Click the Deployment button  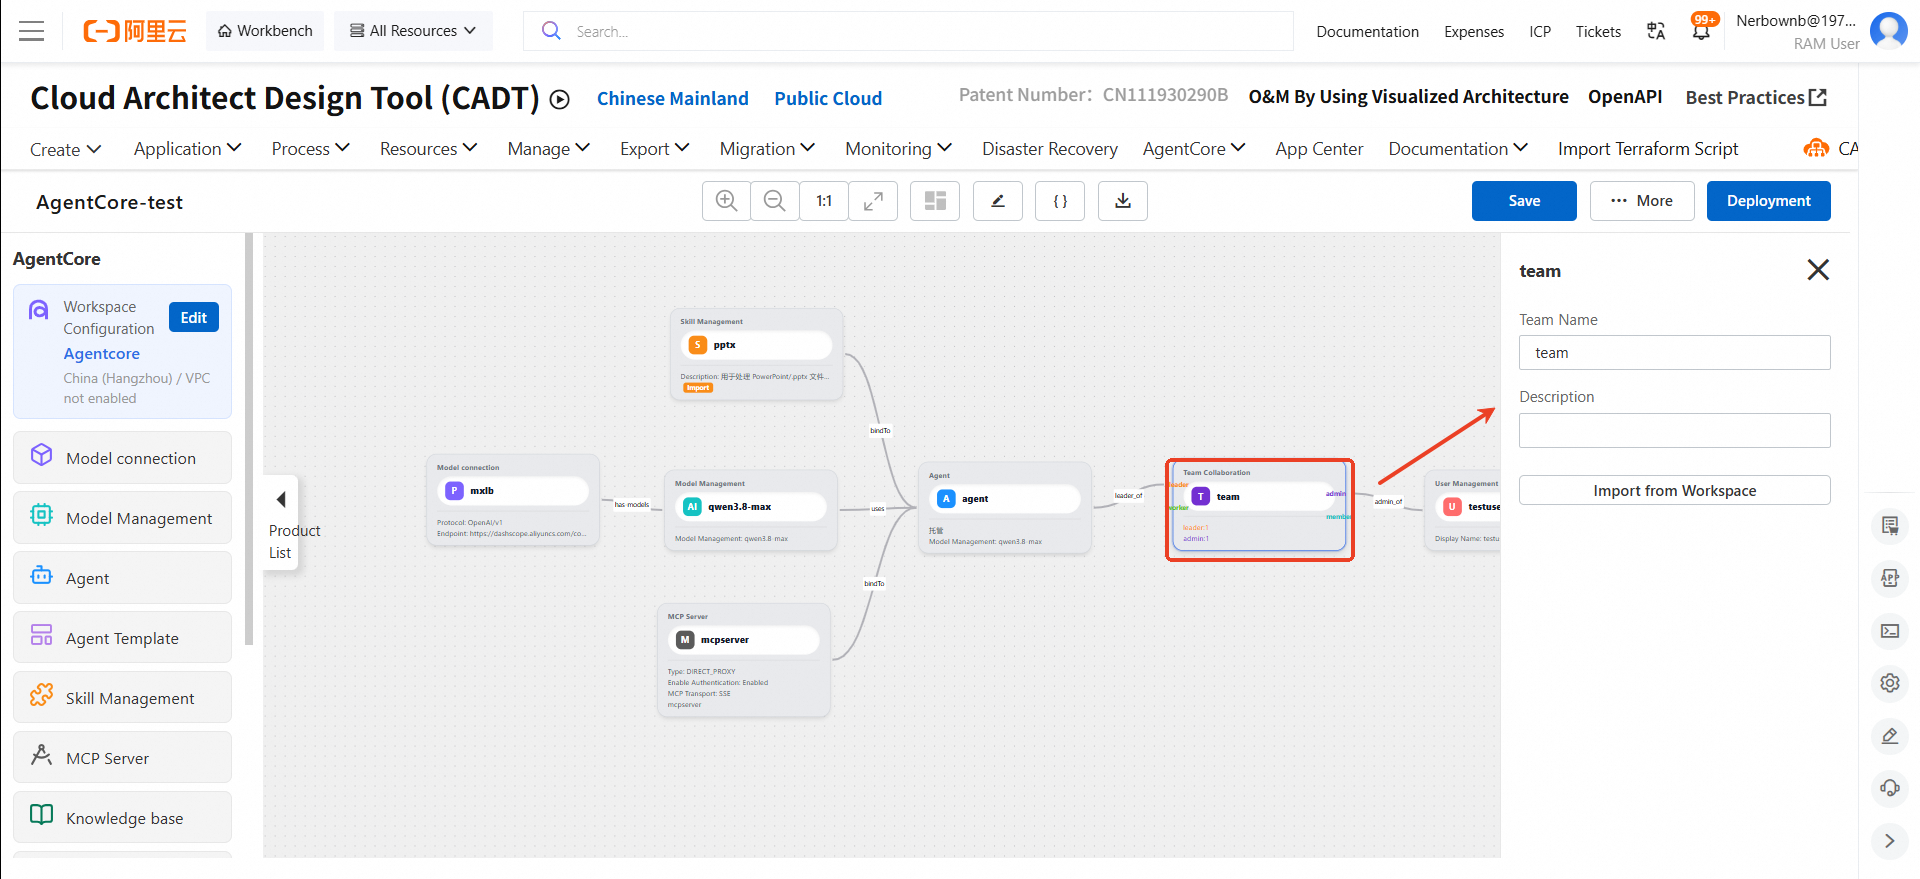point(1768,201)
